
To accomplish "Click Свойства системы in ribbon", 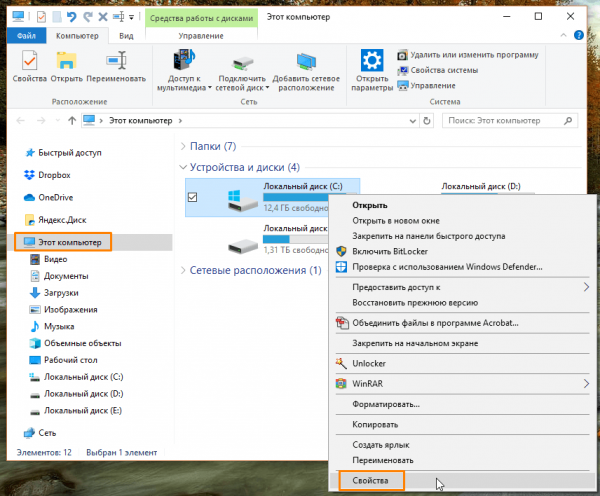I will [x=437, y=70].
